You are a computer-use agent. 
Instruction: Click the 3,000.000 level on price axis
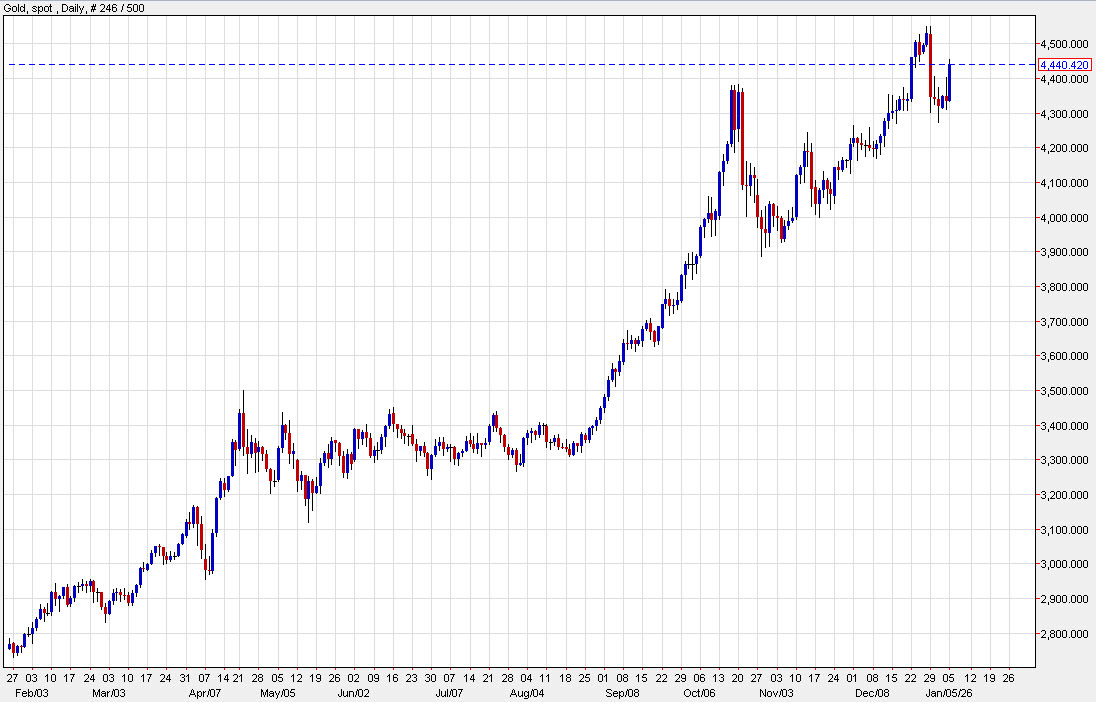[x=1064, y=564]
